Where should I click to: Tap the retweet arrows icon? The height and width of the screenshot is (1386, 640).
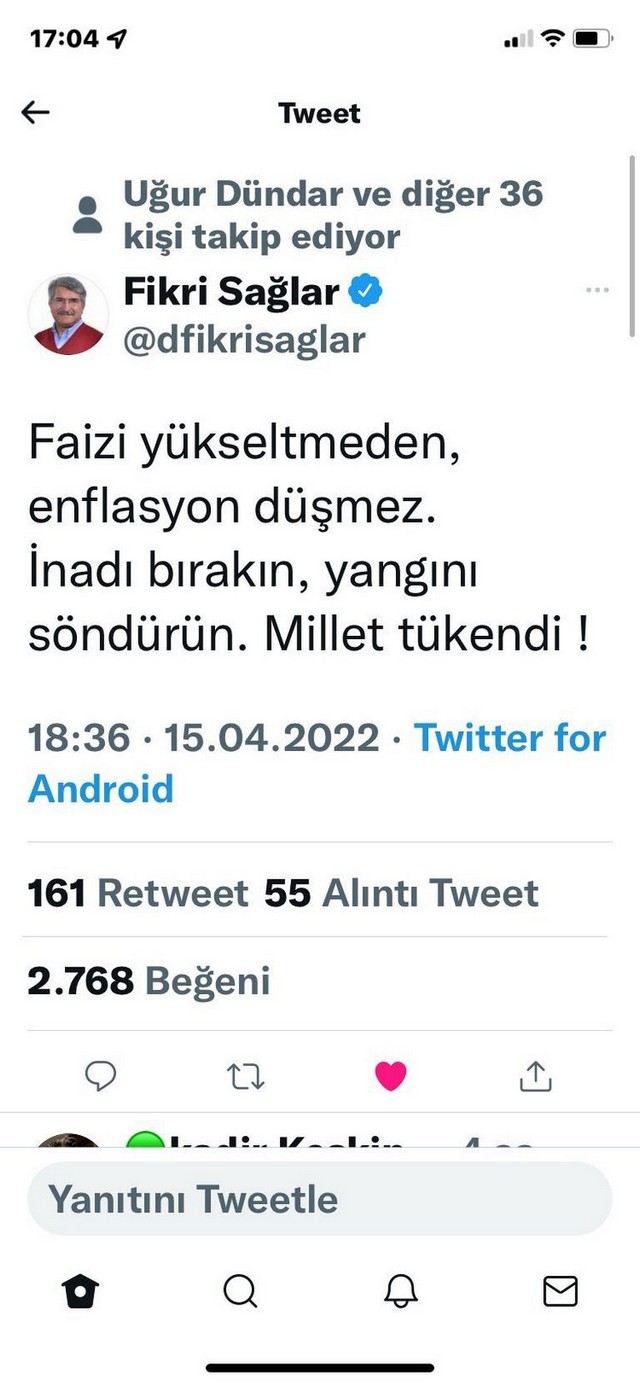(x=245, y=1076)
